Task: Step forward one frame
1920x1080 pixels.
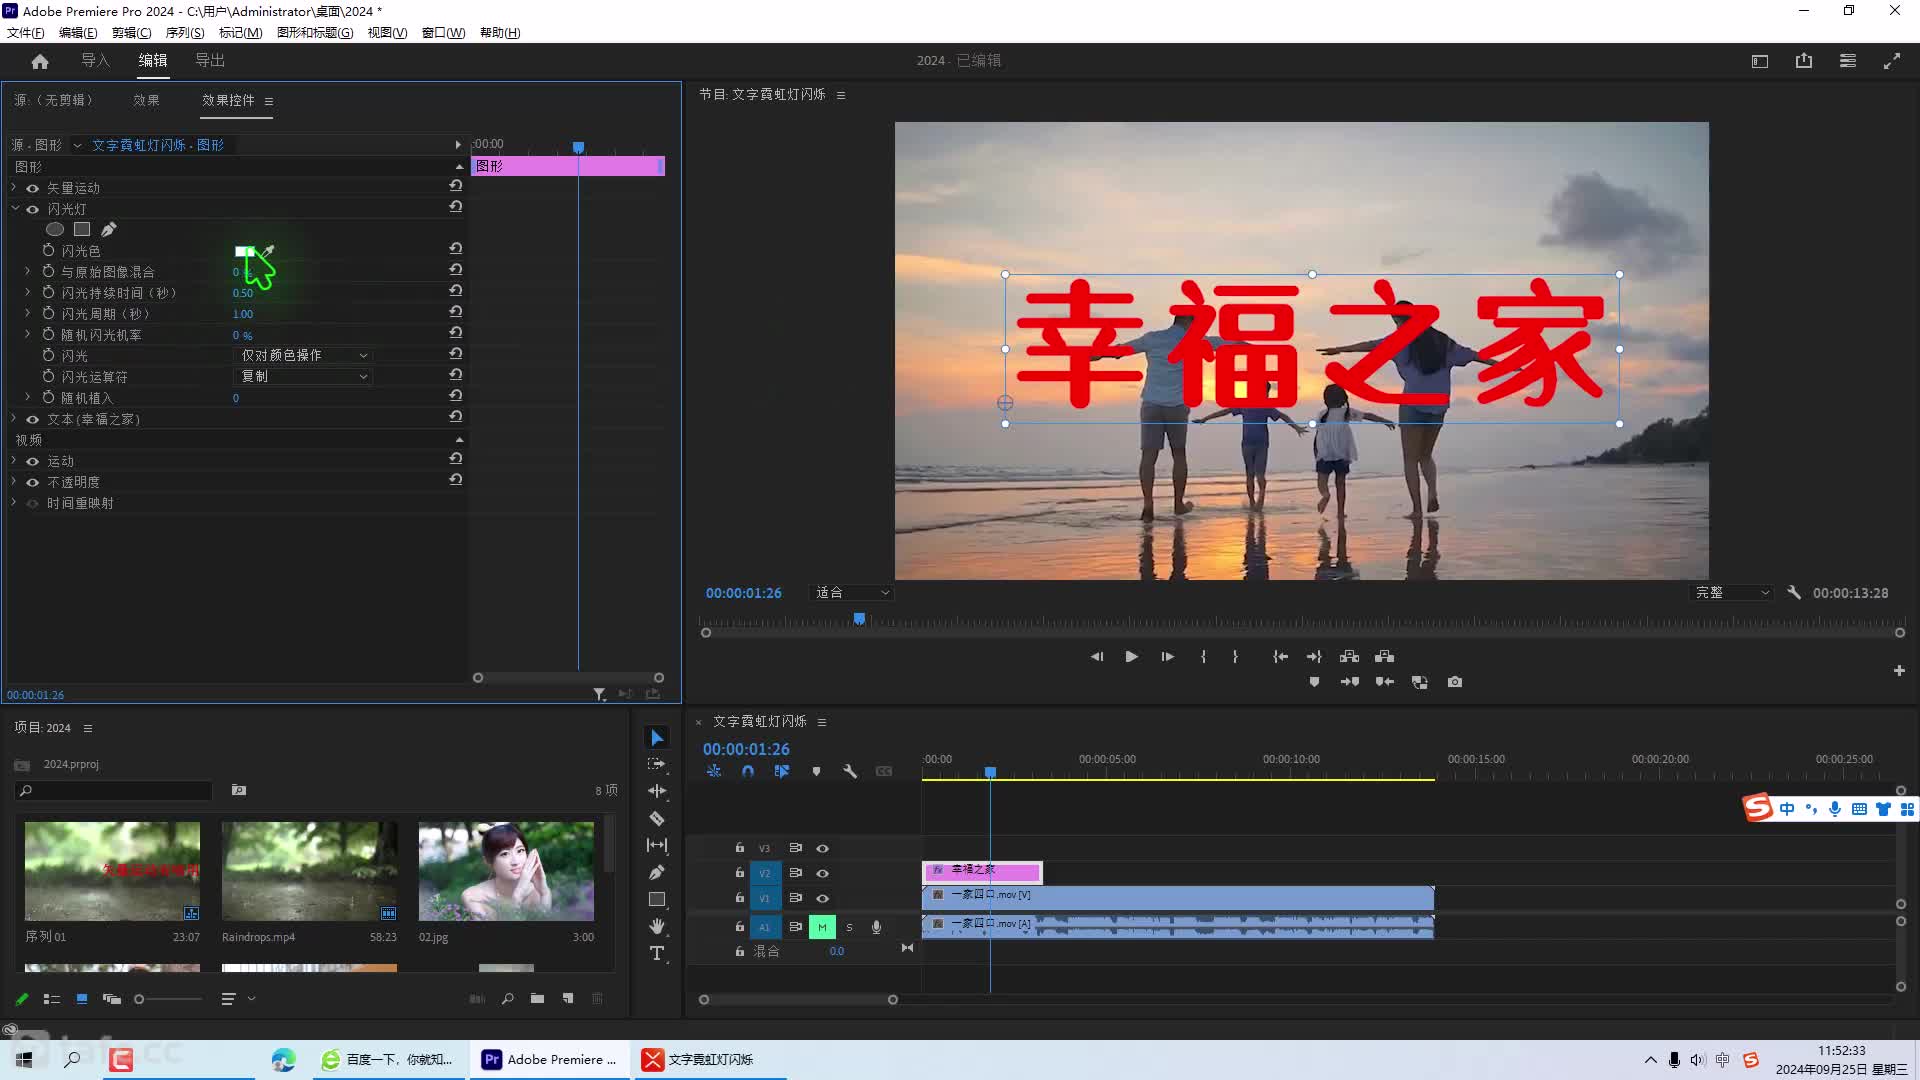Action: (x=1167, y=657)
